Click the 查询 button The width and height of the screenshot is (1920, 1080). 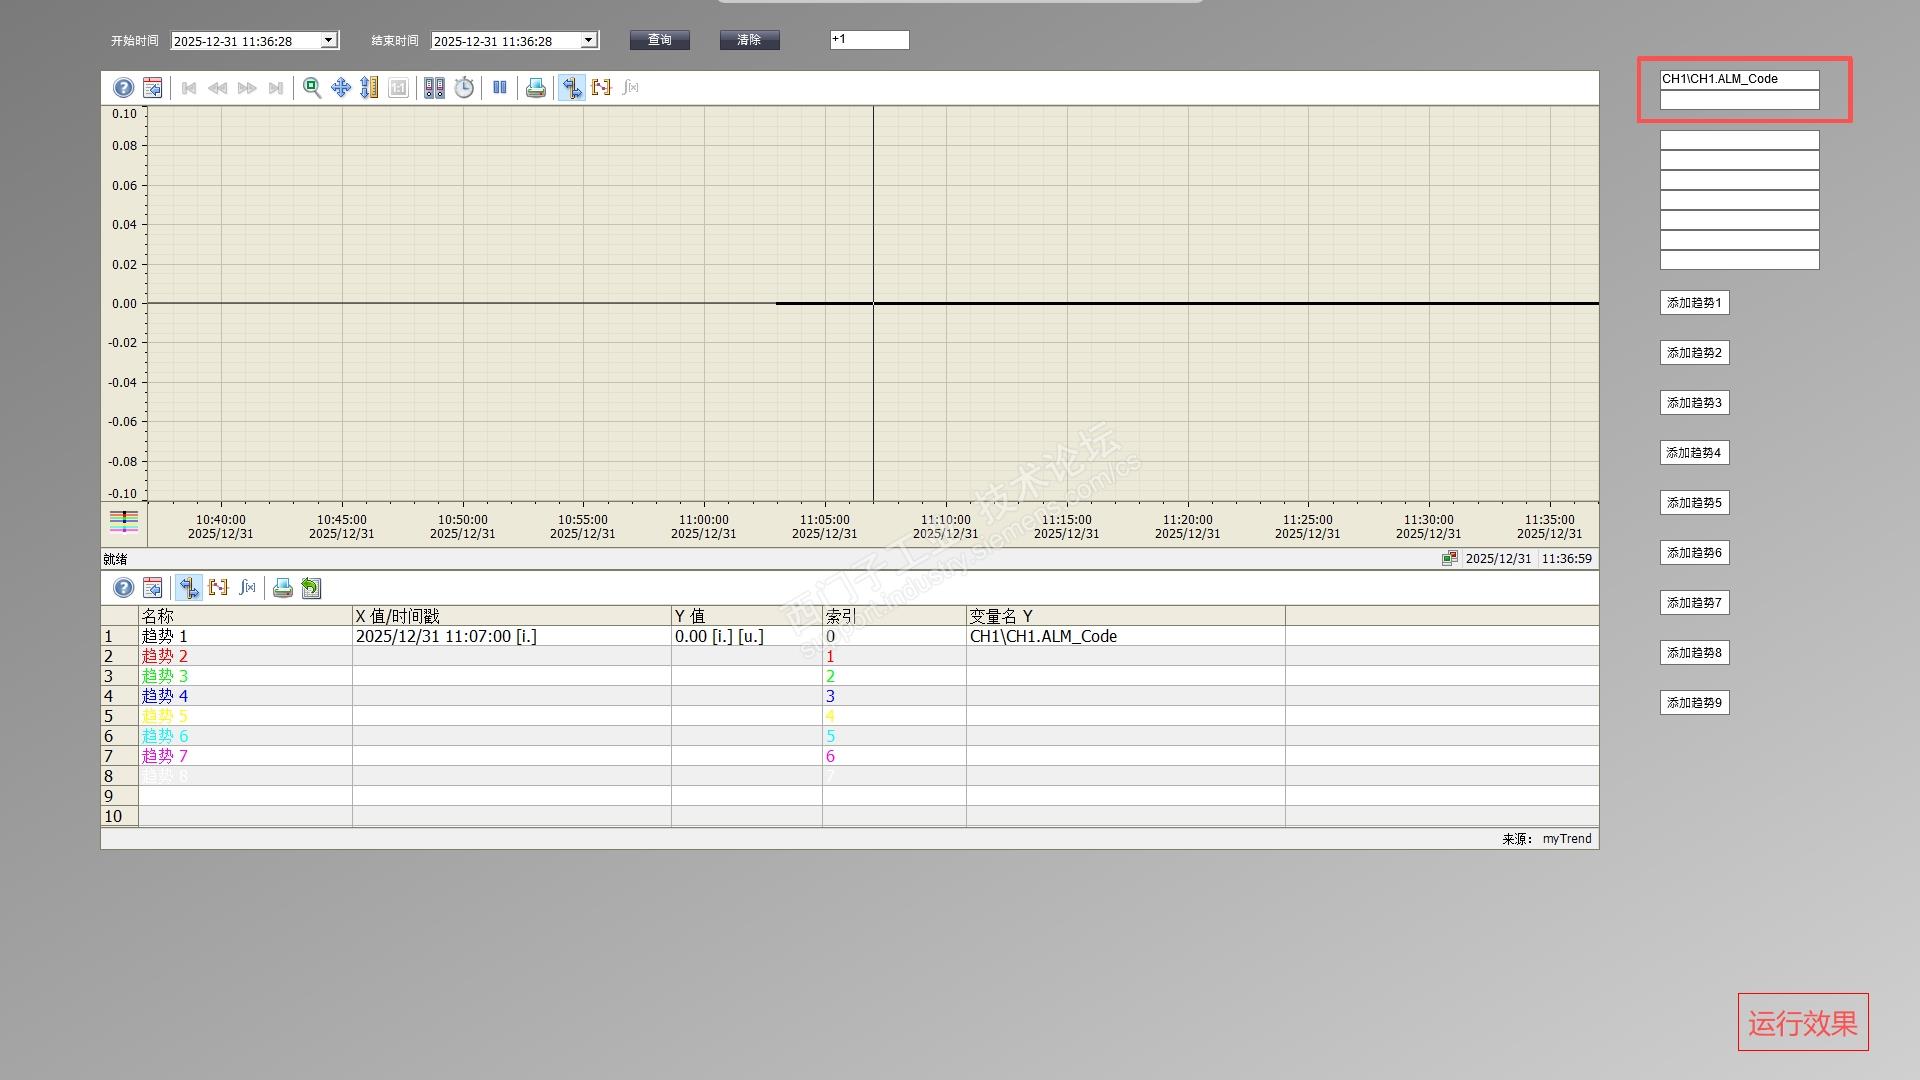659,40
